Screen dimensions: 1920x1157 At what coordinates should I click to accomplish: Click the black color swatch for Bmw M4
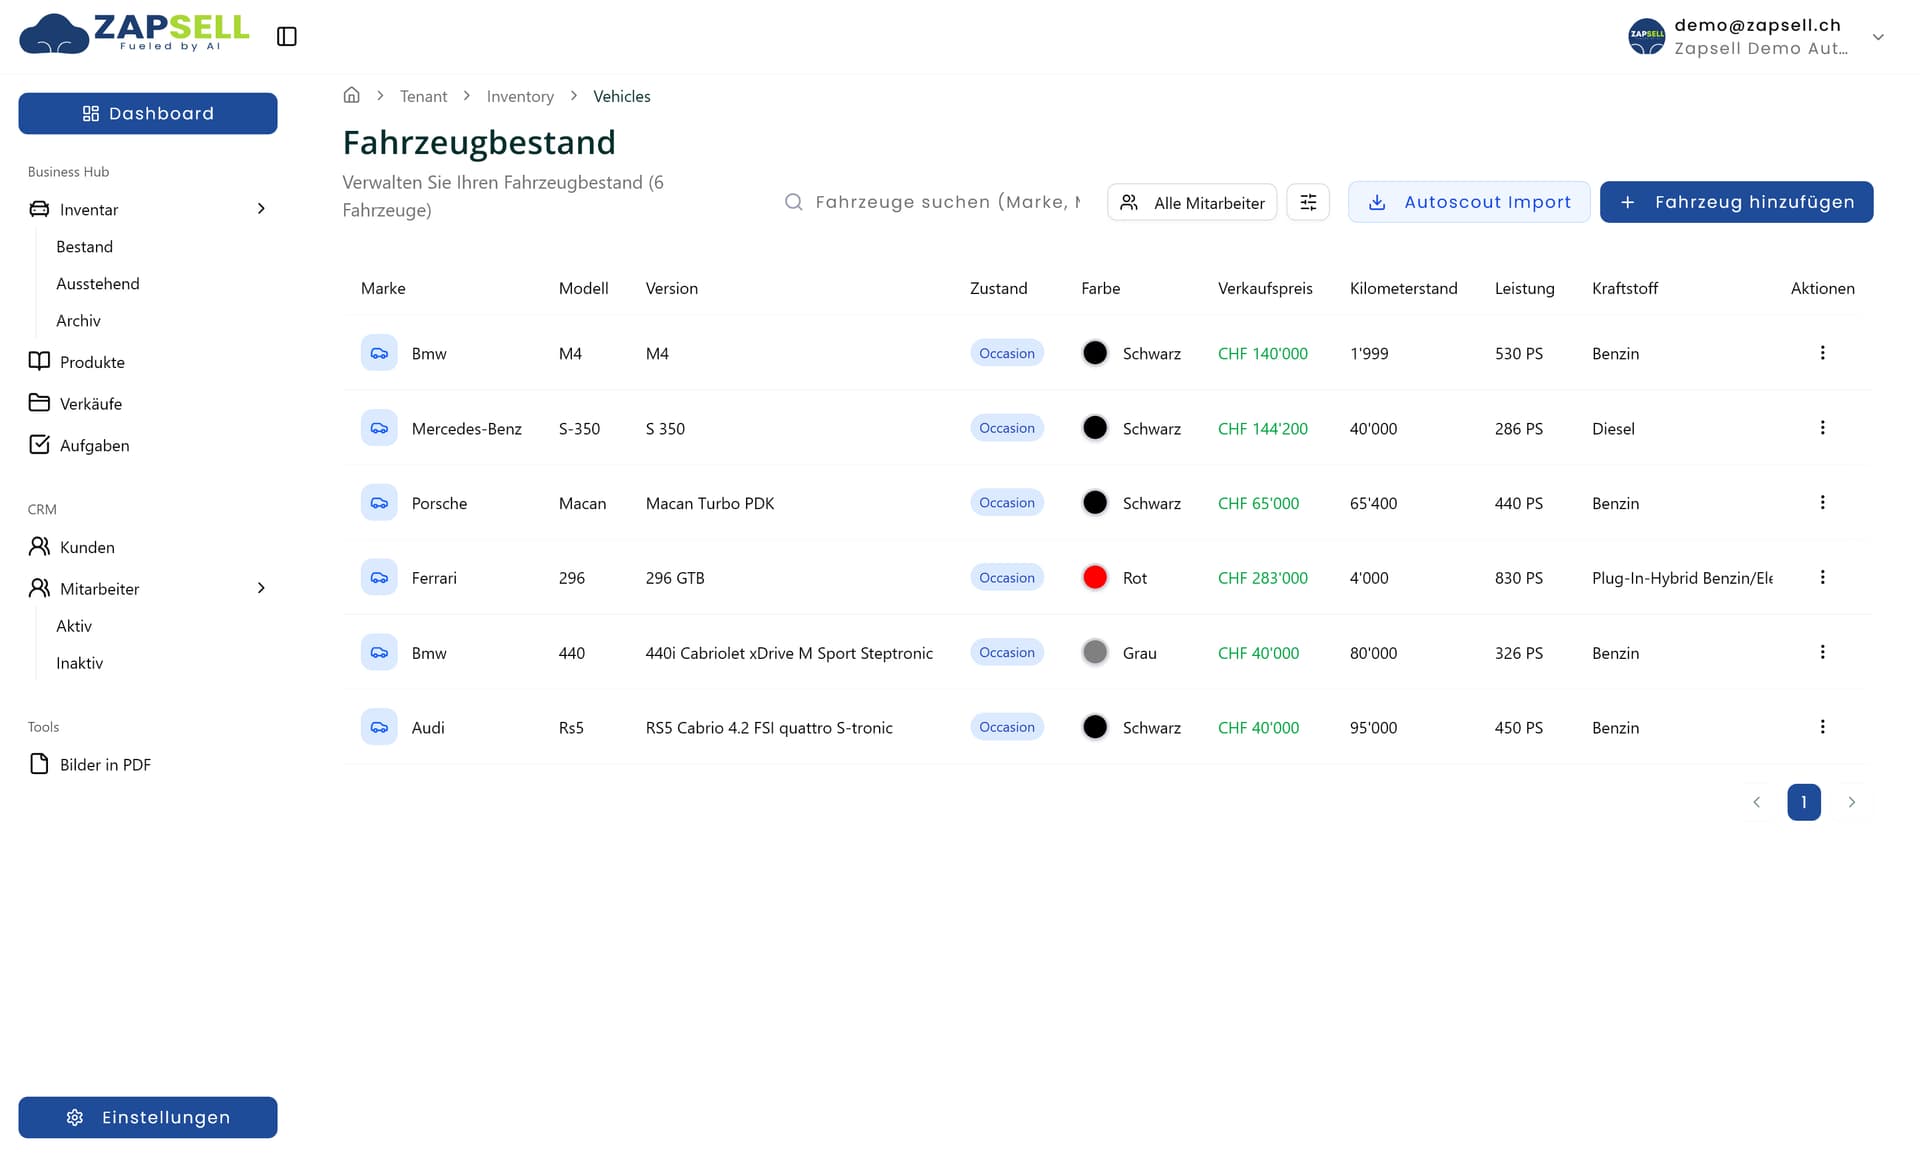pyautogui.click(x=1095, y=353)
